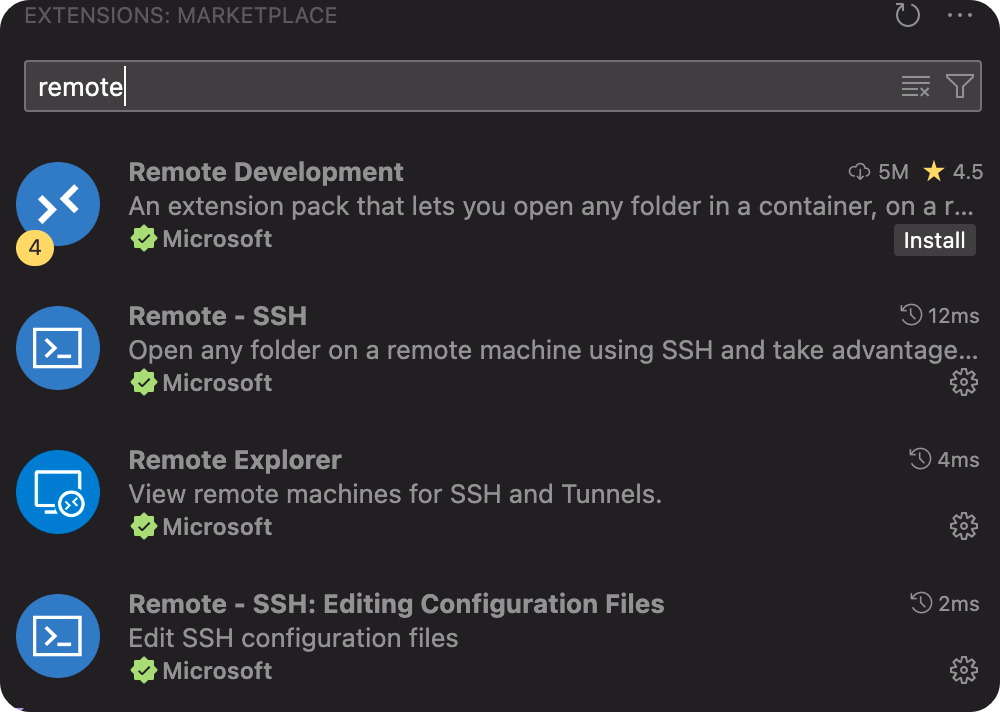Click the 4.5 star rating

(x=953, y=172)
